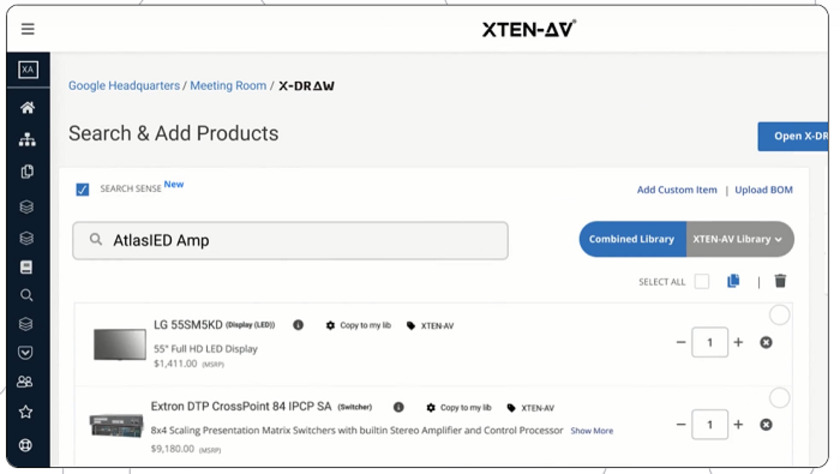Go to Home in the left sidebar
840x474 pixels.
(x=27, y=108)
